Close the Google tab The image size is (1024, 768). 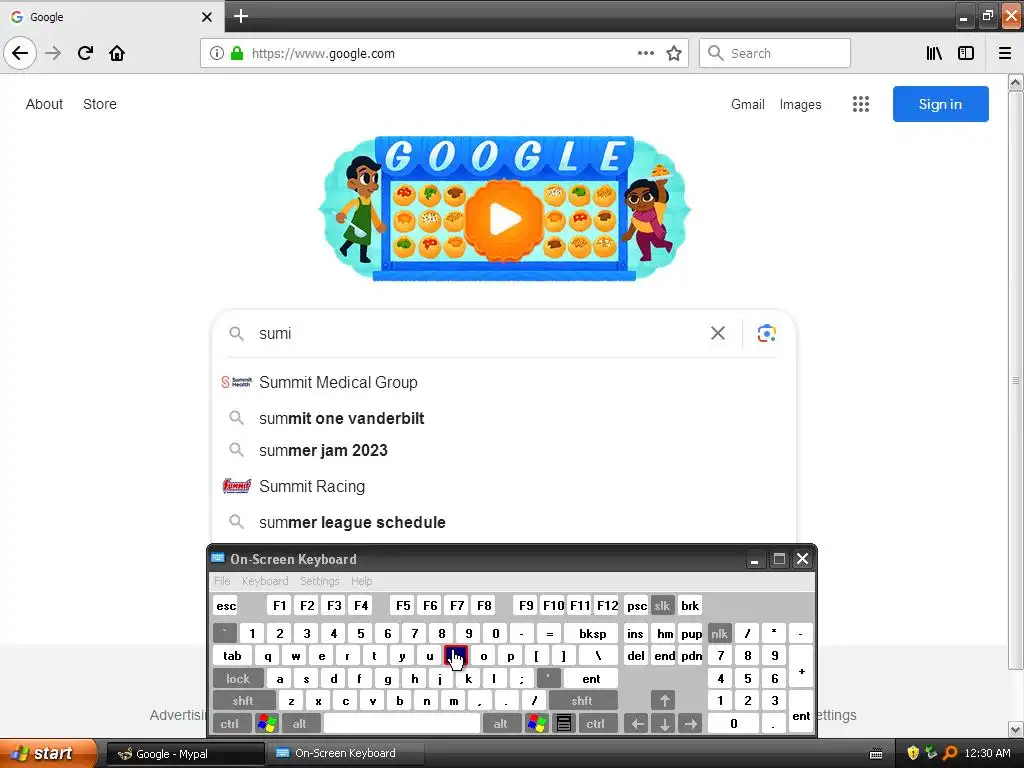point(206,17)
